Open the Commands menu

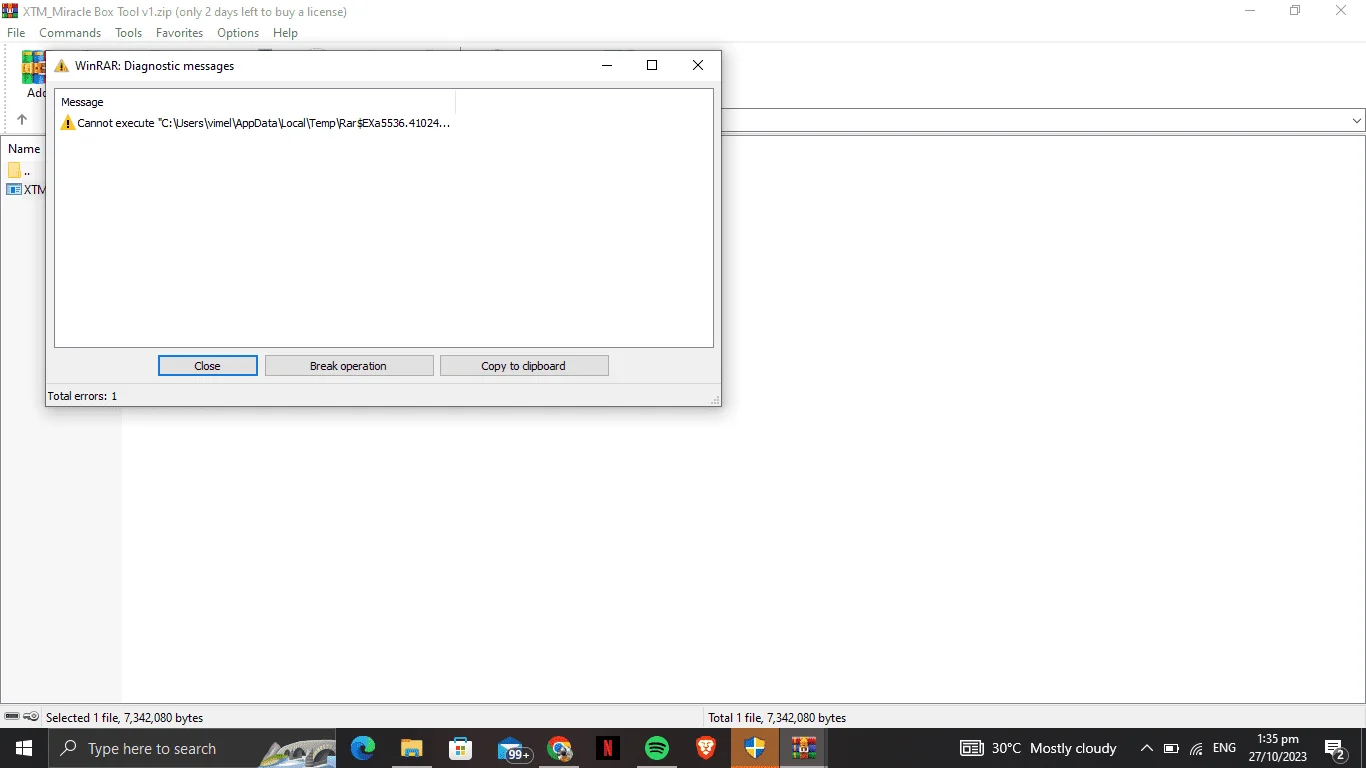(70, 33)
